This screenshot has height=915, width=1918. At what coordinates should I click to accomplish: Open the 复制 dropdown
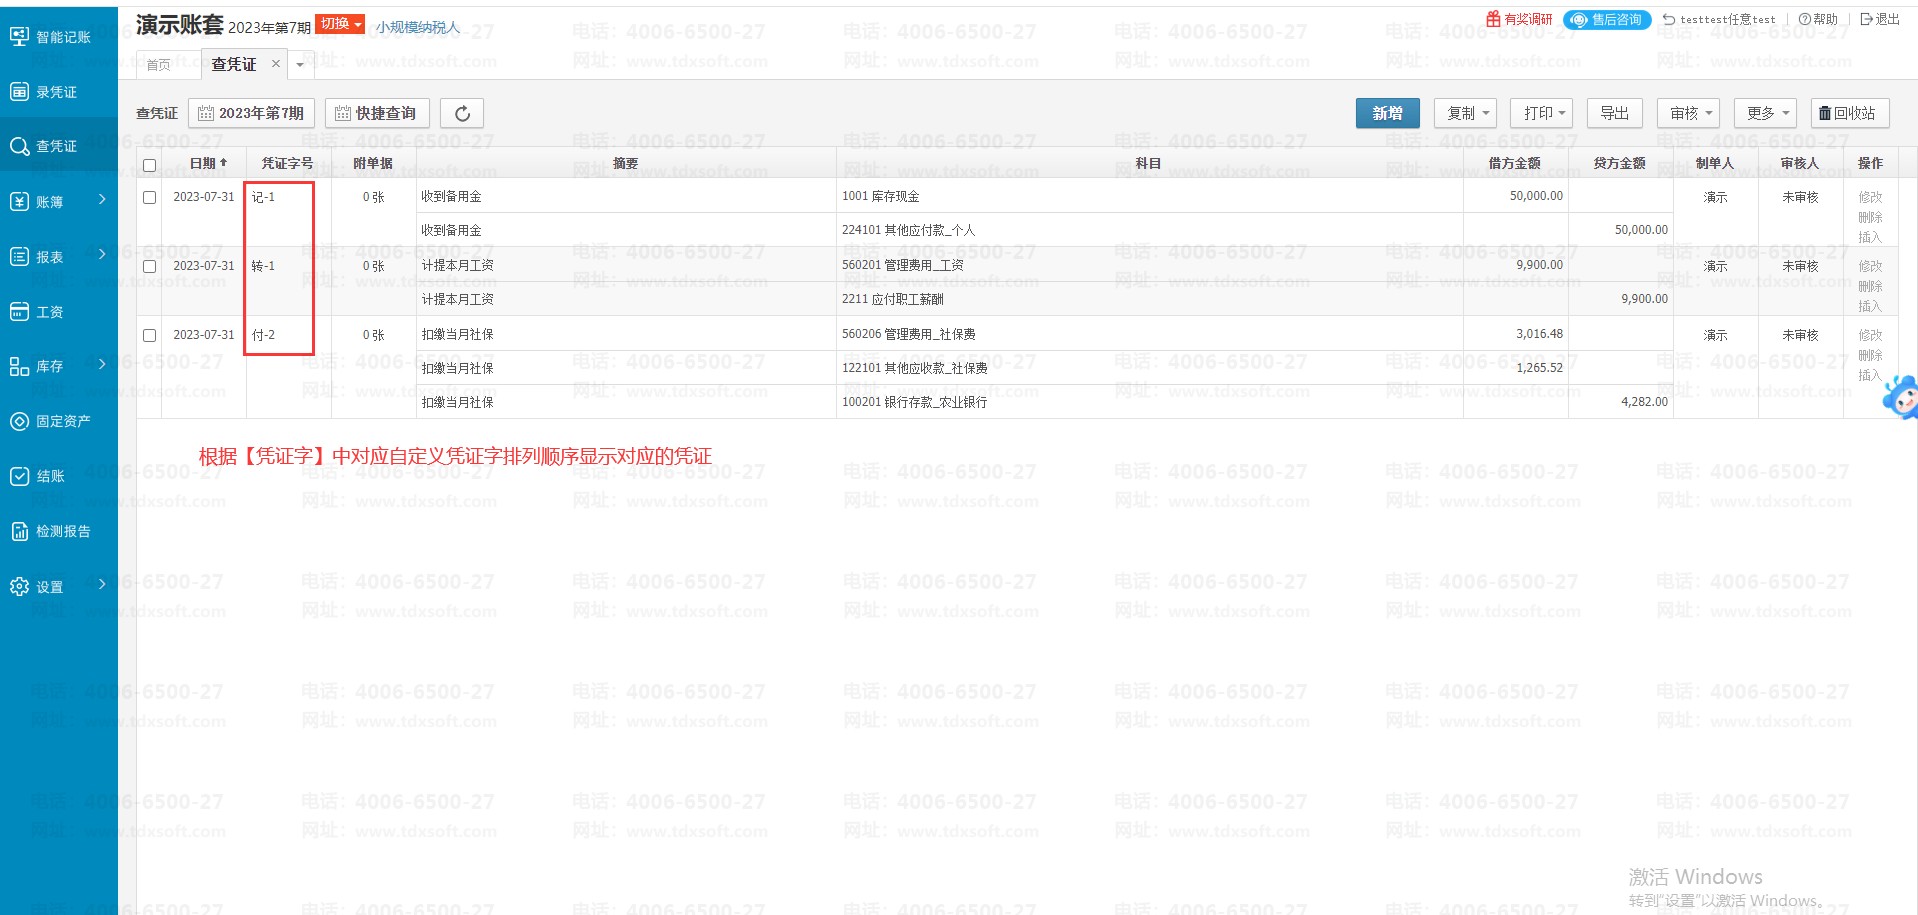click(1467, 114)
